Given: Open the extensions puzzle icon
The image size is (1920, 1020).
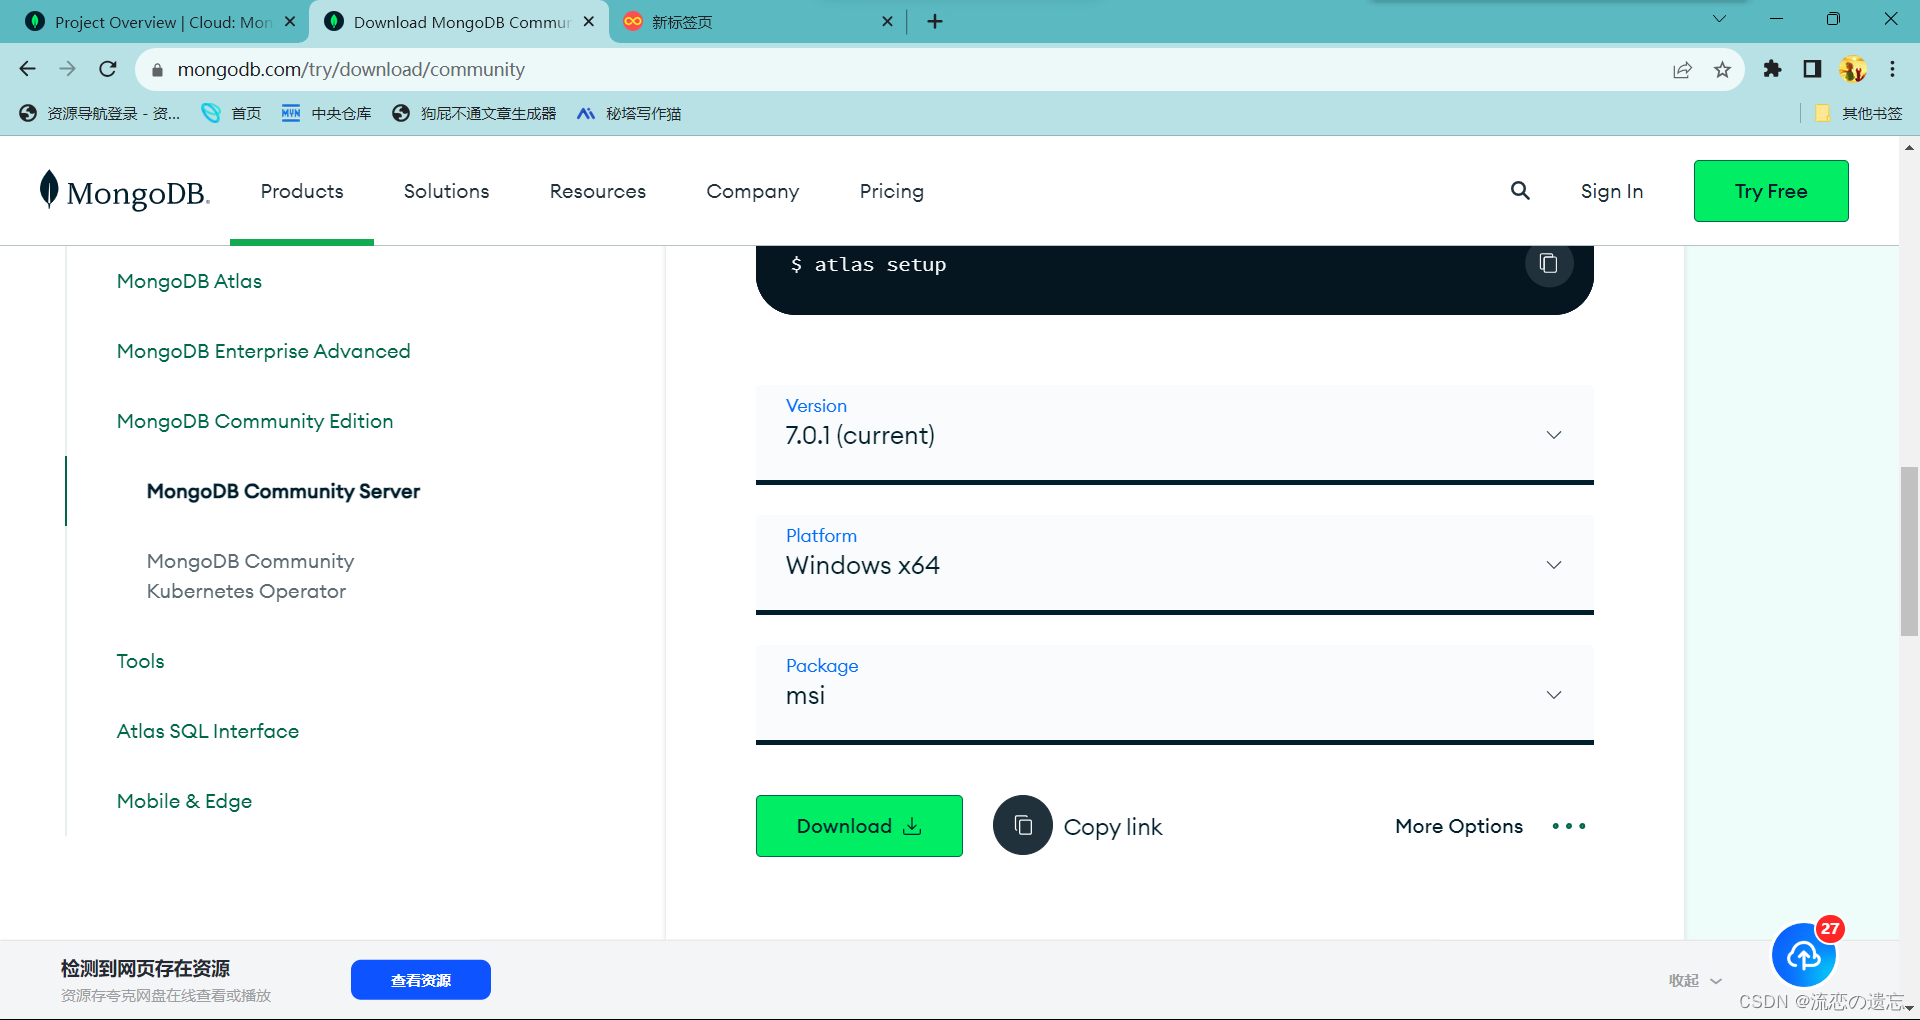Looking at the screenshot, I should 1772,69.
